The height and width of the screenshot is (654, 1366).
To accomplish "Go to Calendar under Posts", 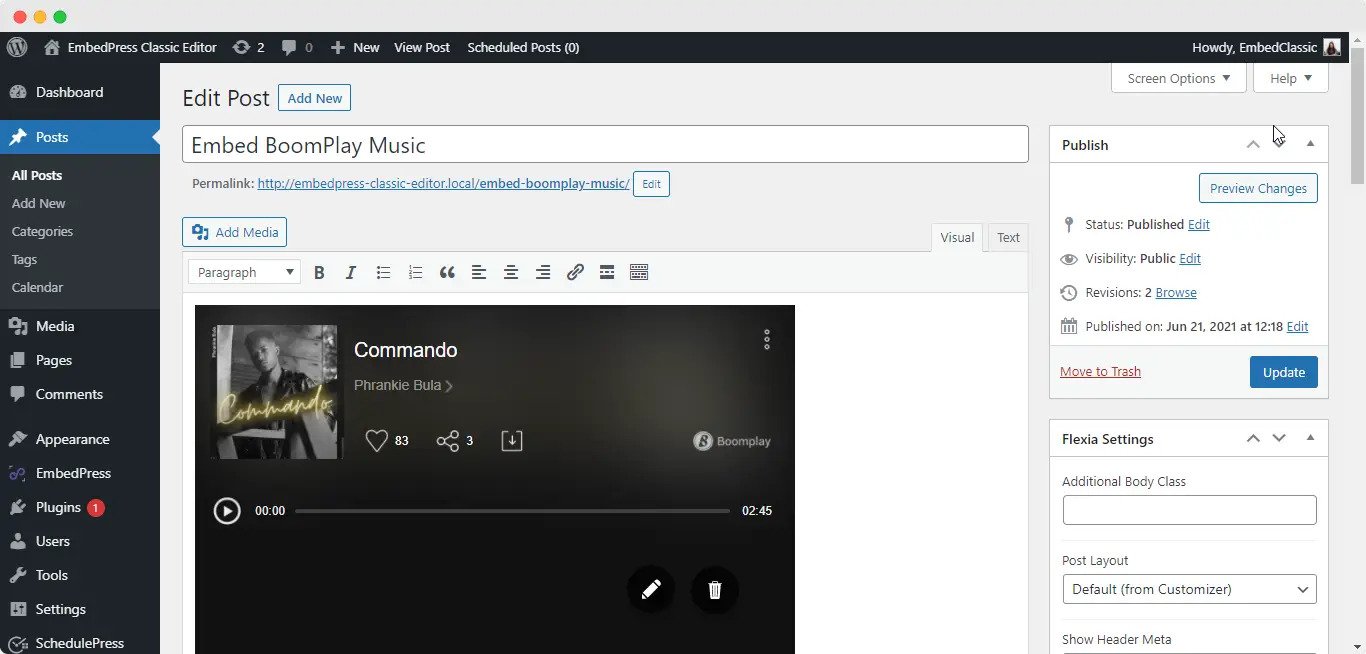I will point(37,287).
